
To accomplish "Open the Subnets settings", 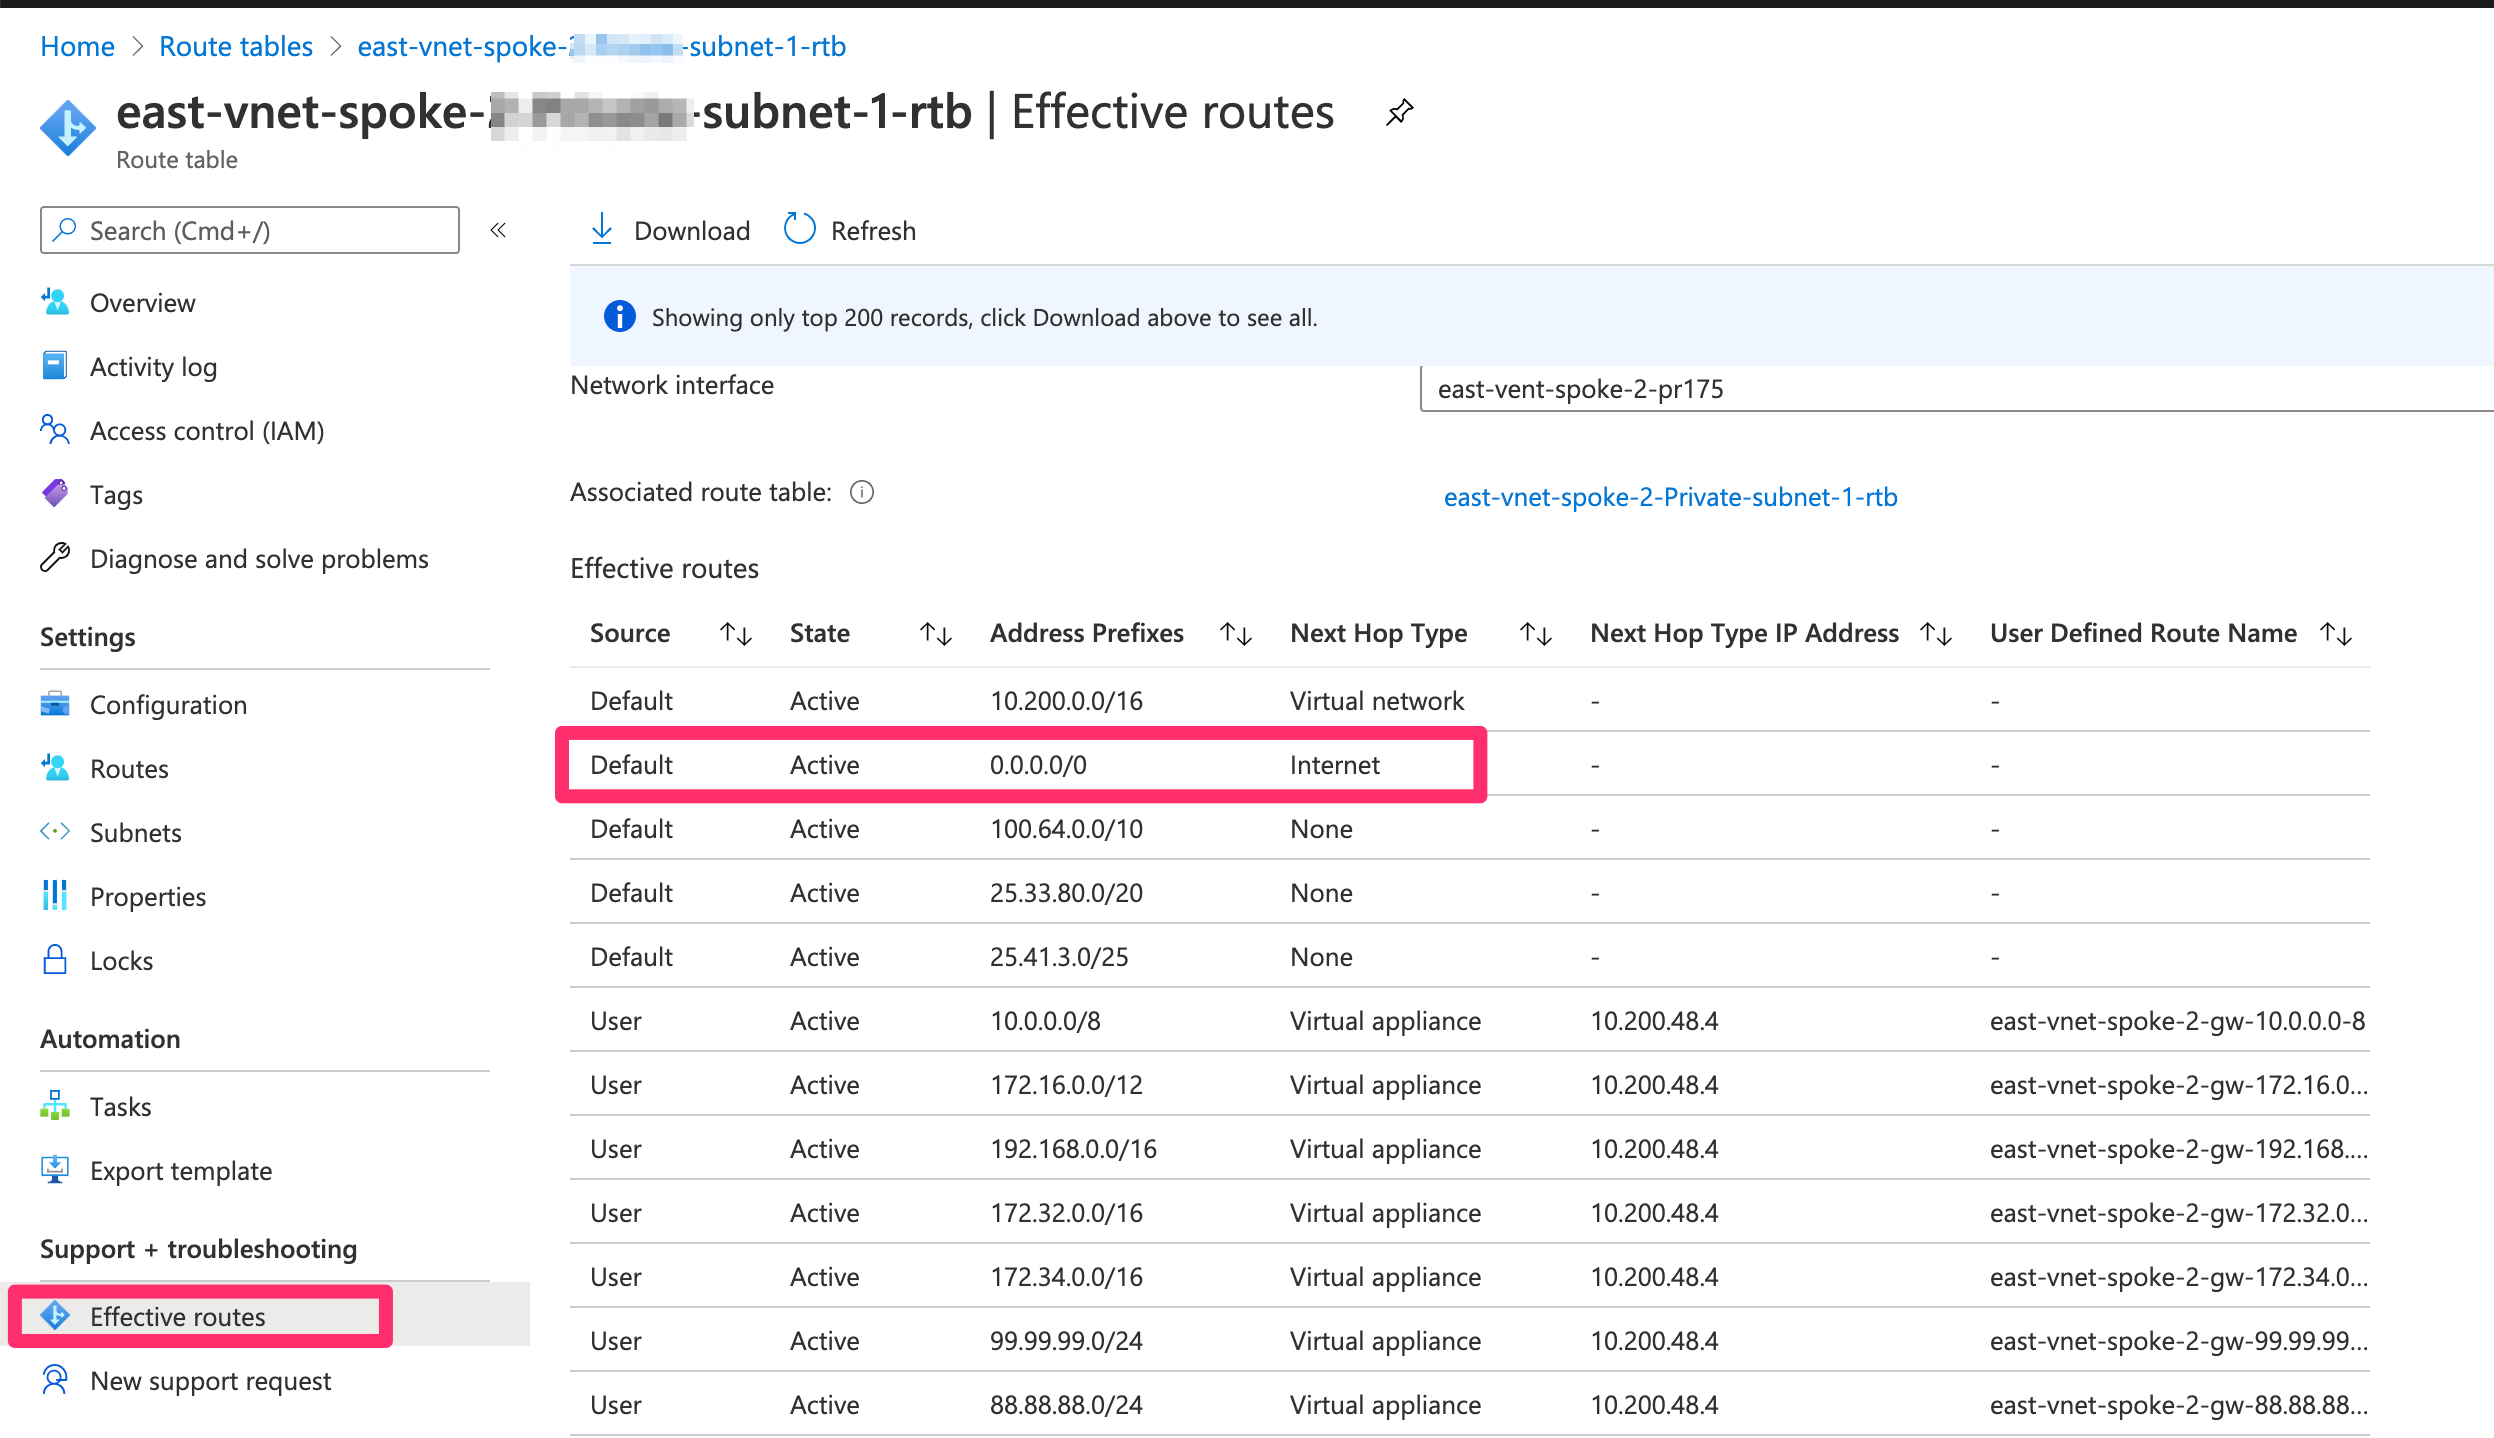I will pos(136,832).
